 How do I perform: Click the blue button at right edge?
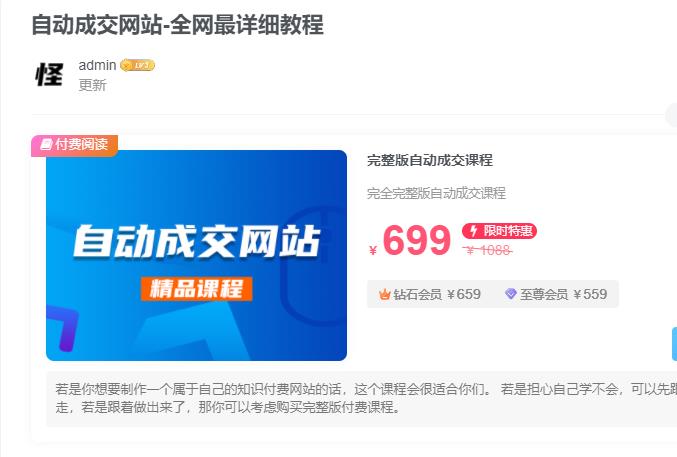pos(674,344)
